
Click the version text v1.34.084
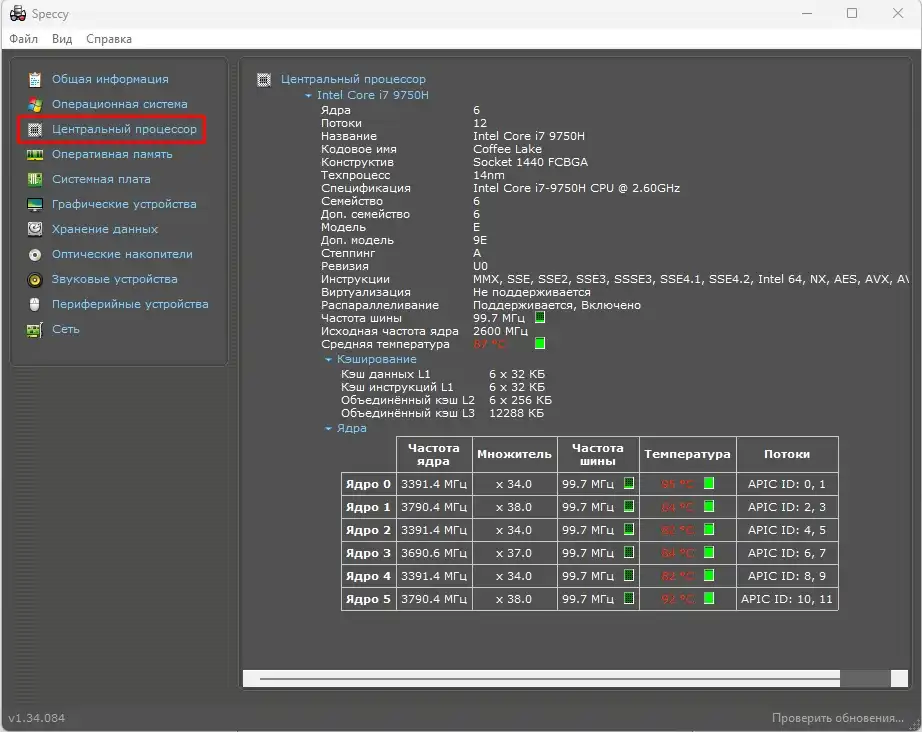click(x=36, y=718)
